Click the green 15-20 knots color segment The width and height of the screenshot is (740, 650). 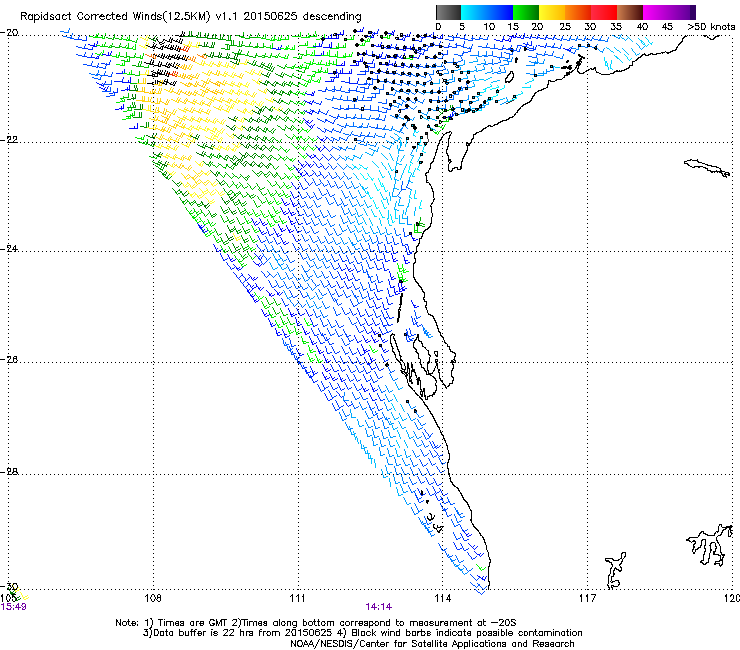coord(526,12)
